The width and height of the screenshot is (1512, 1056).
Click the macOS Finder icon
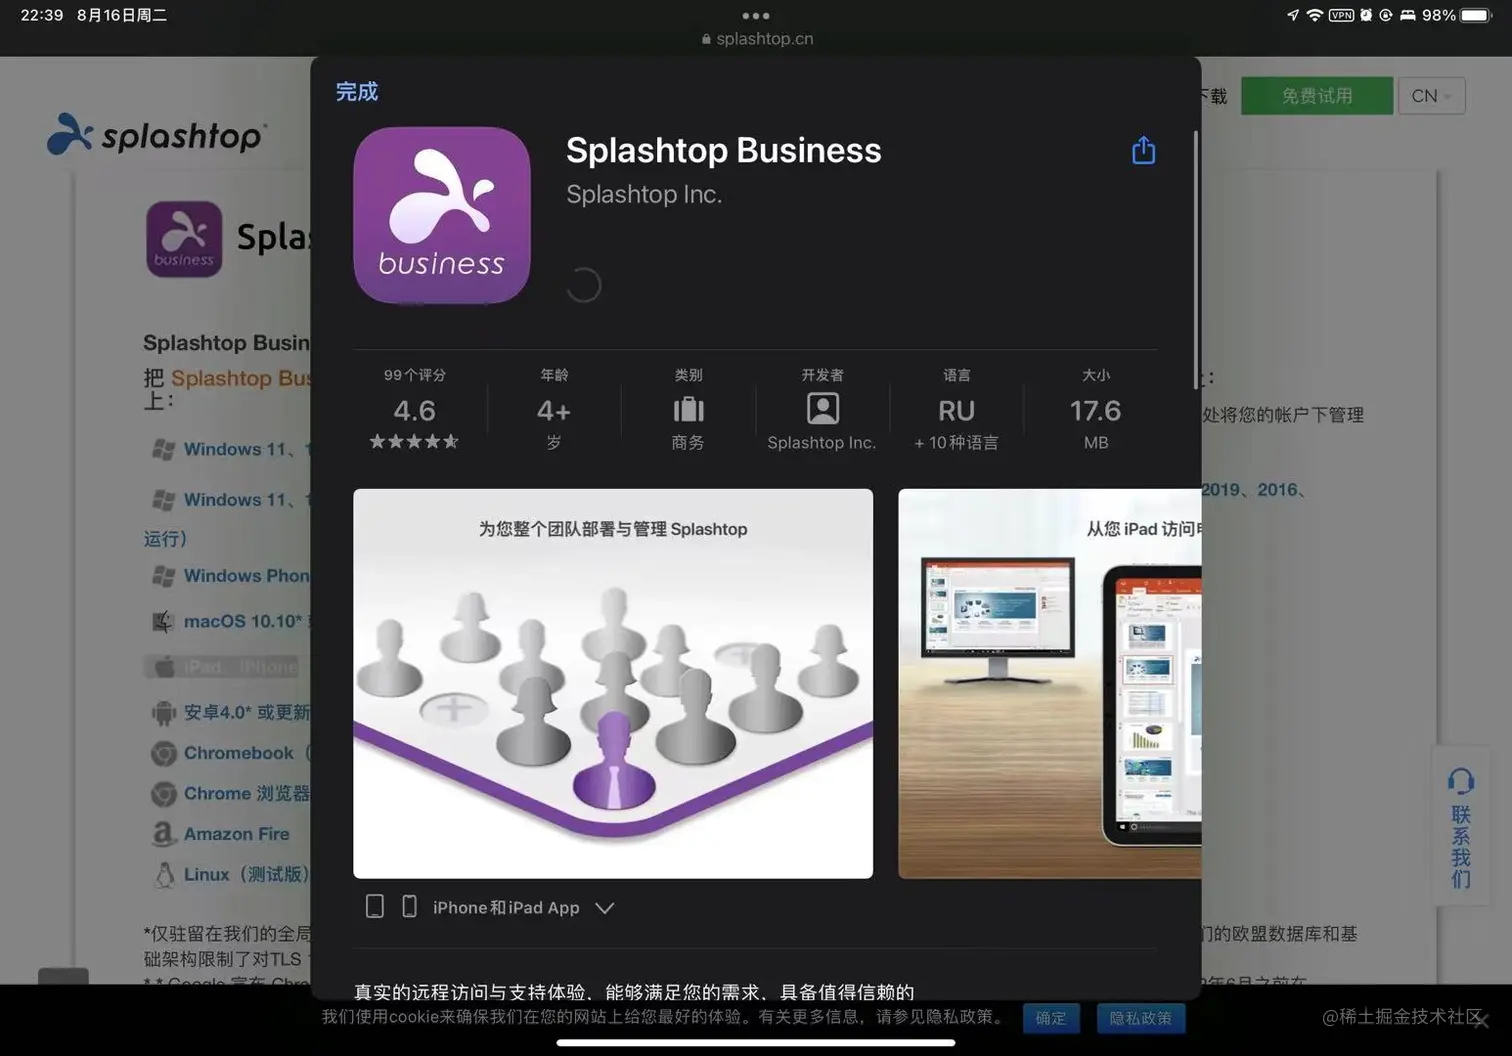point(163,622)
